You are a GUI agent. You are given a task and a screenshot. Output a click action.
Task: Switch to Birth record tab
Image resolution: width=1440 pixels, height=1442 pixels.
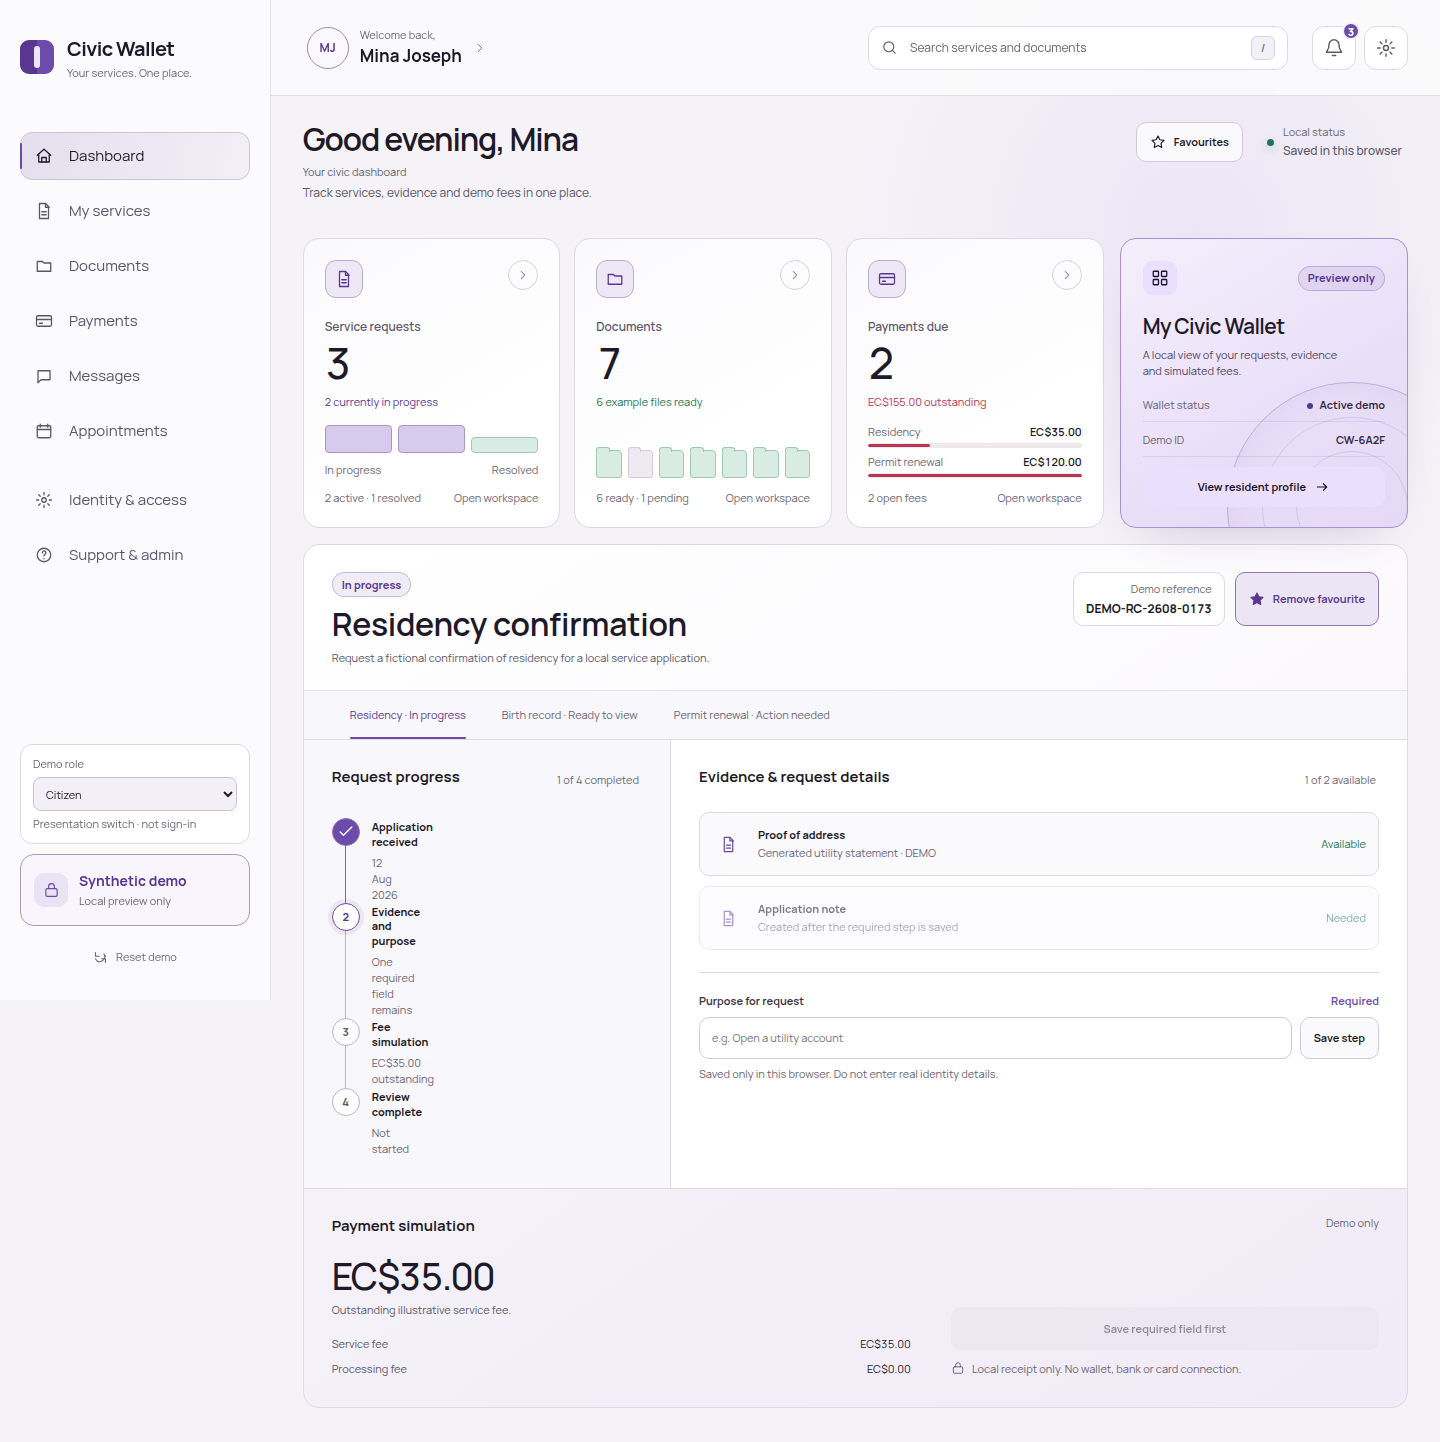(x=569, y=715)
